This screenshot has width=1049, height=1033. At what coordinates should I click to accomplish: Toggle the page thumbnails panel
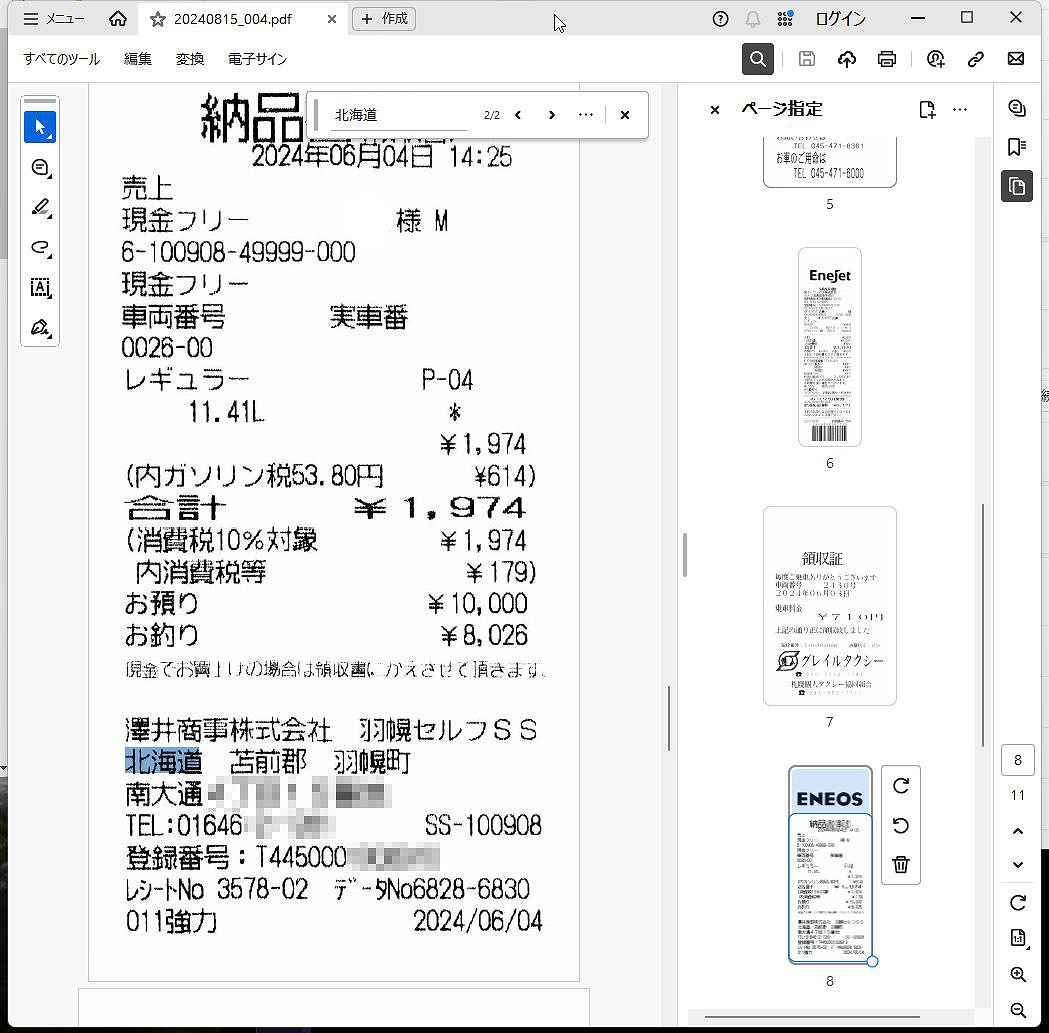point(1017,187)
